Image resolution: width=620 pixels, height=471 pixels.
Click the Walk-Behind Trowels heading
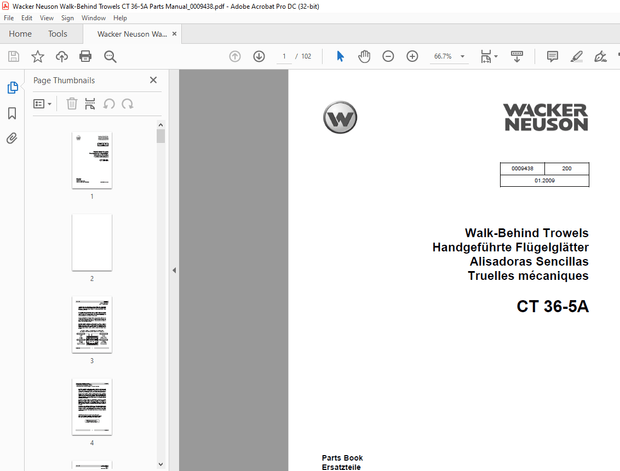tap(526, 233)
